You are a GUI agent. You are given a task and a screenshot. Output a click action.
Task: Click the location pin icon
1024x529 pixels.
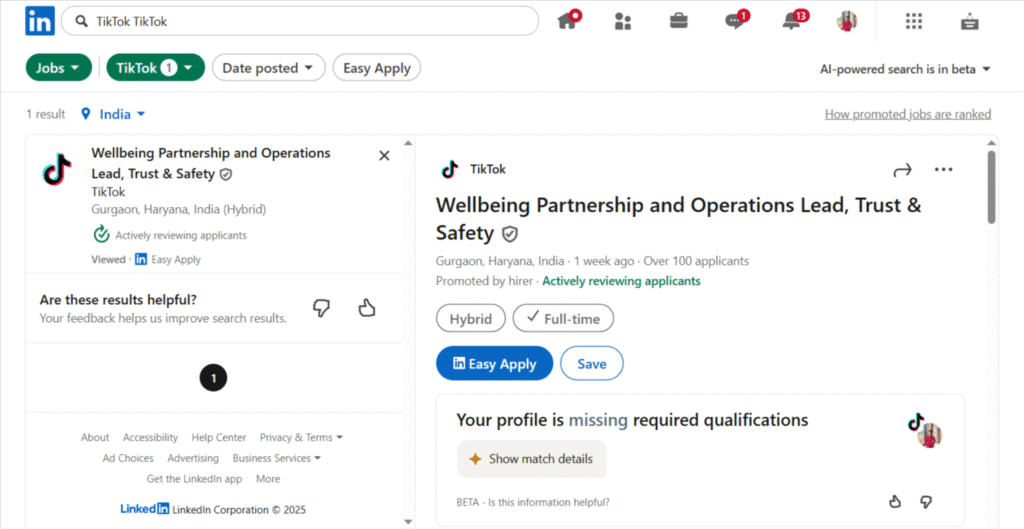point(85,114)
